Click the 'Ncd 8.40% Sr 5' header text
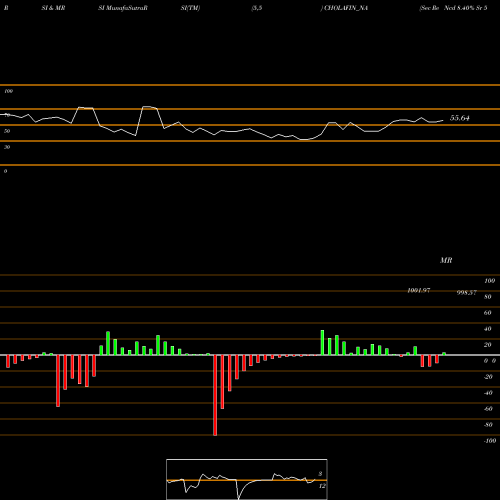500x500 pixels. click(466, 8)
